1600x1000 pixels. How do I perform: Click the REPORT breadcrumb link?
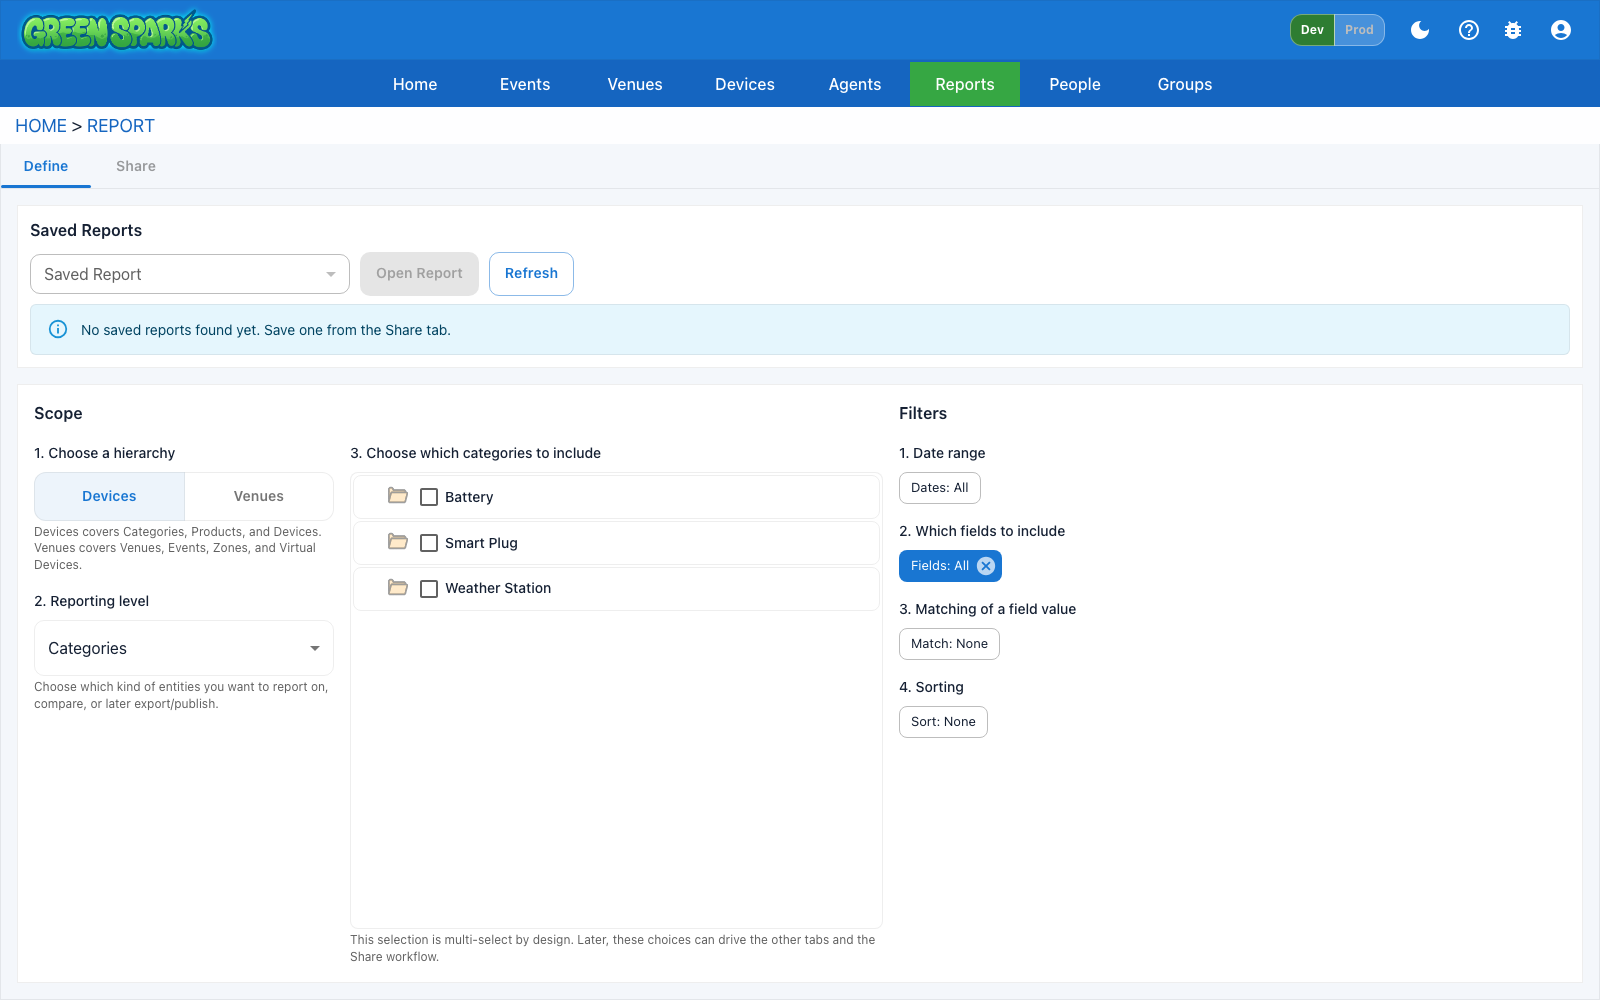(x=121, y=126)
